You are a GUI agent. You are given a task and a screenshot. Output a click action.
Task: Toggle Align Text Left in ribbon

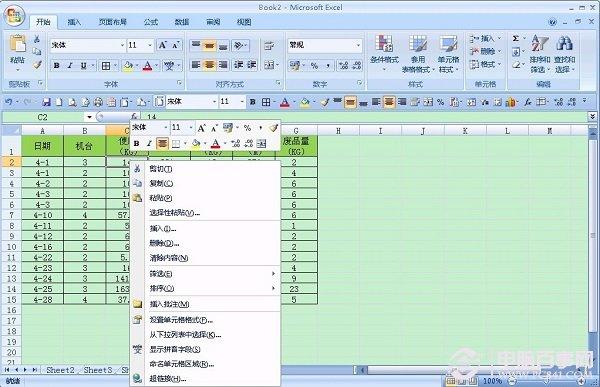(x=196, y=65)
